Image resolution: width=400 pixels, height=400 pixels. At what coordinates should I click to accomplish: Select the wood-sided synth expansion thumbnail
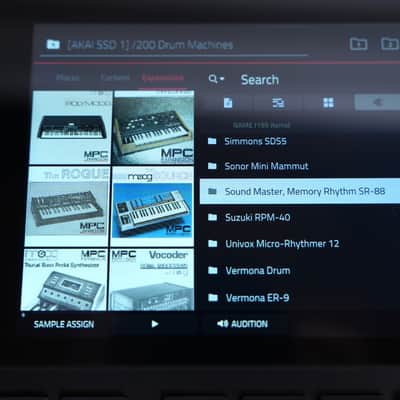(x=153, y=128)
